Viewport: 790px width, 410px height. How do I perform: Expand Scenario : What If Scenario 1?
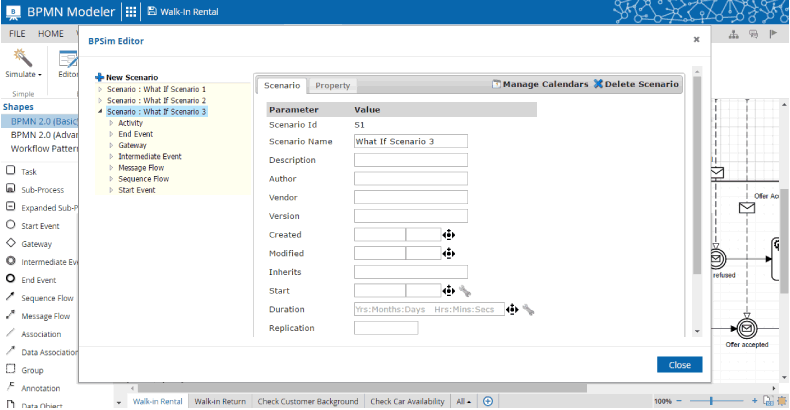tap(100, 90)
